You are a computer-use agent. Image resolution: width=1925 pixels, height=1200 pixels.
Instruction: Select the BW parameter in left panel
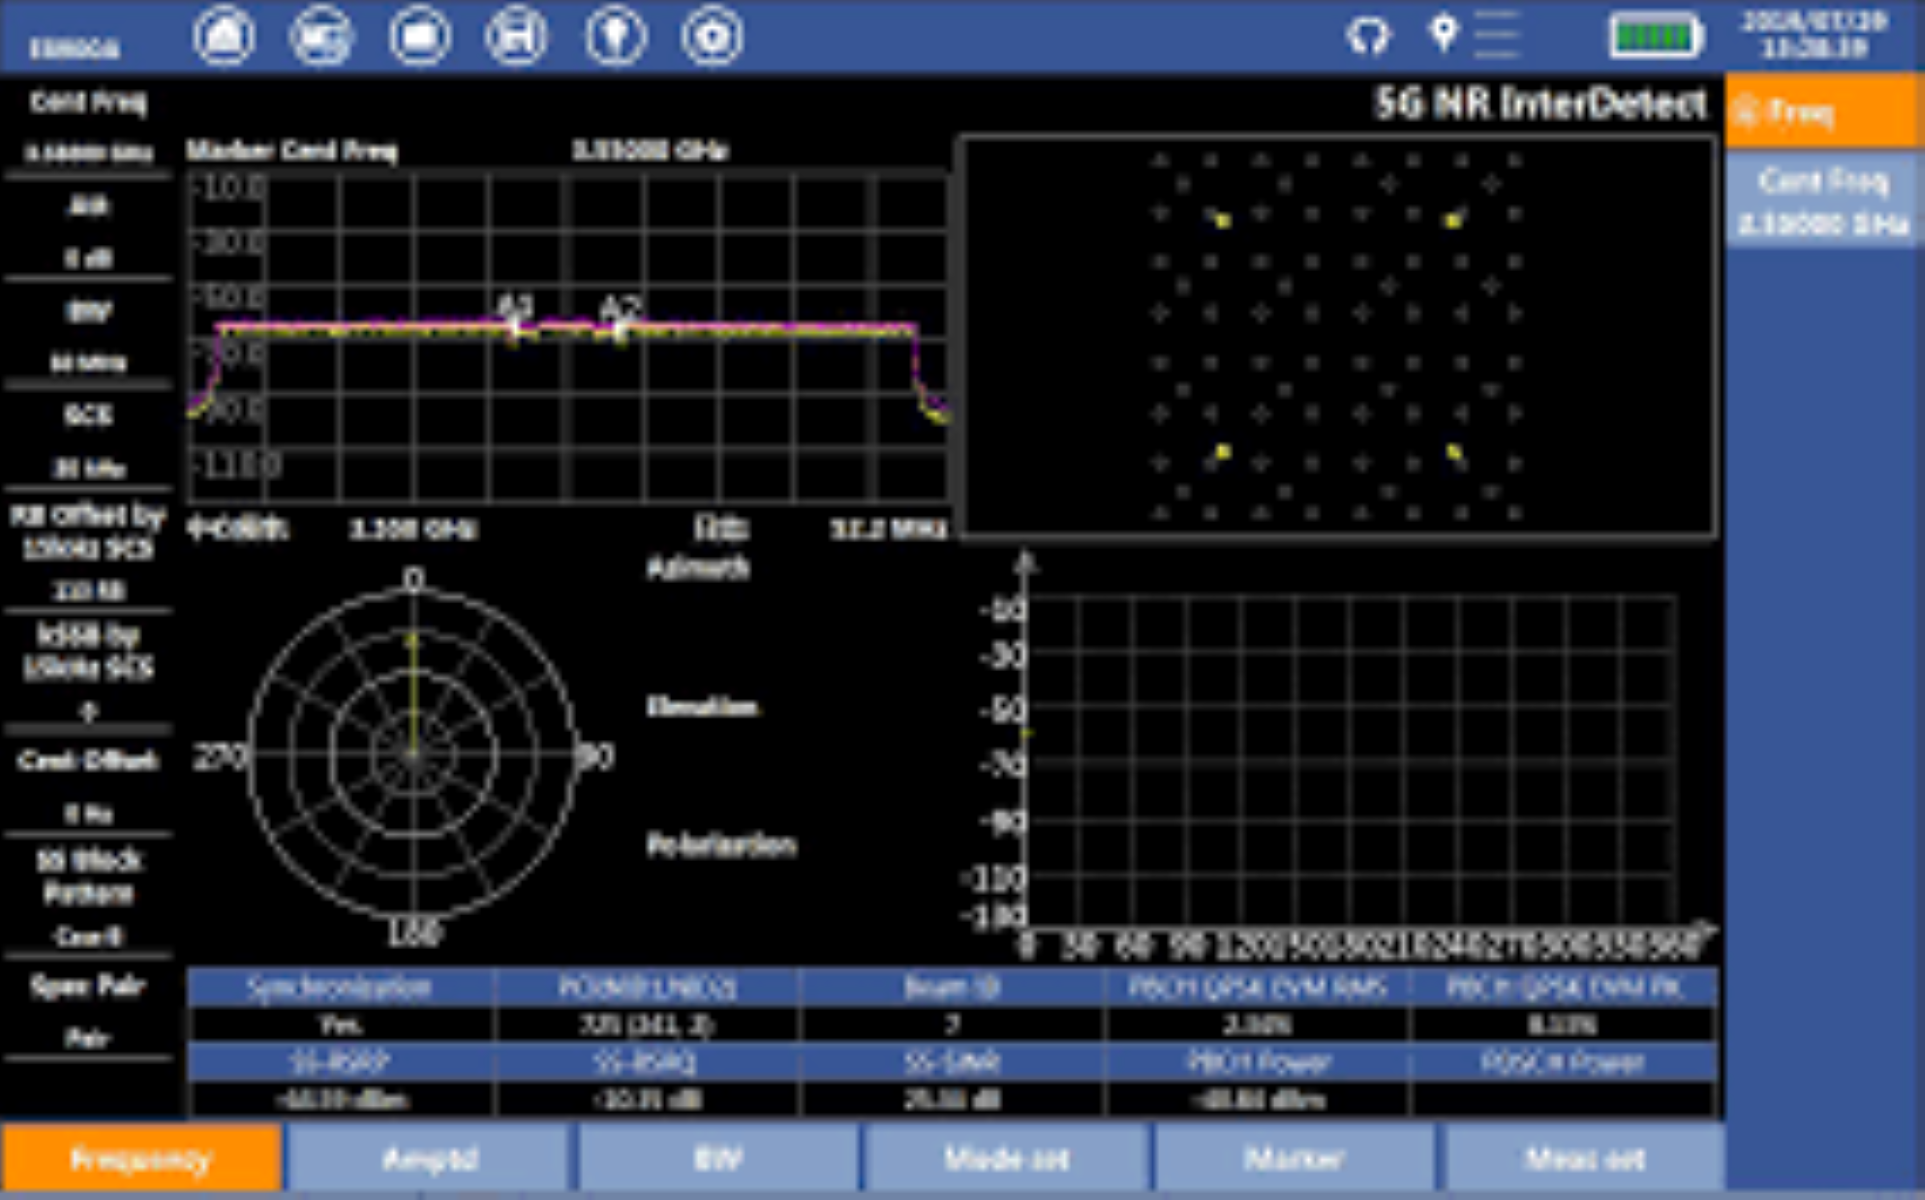pos(88,336)
